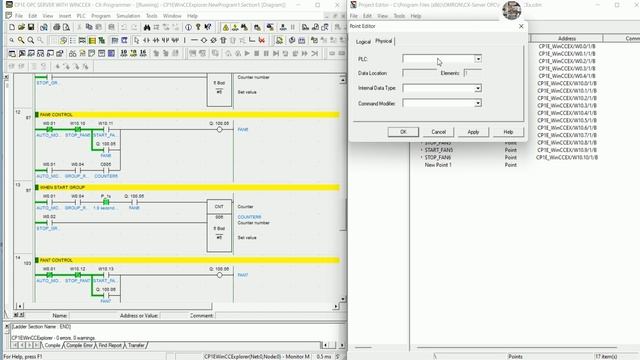Viewport: 640px width, 360px height.
Task: Open the PLC menu in CX-Programmer
Action: [x=81, y=16]
